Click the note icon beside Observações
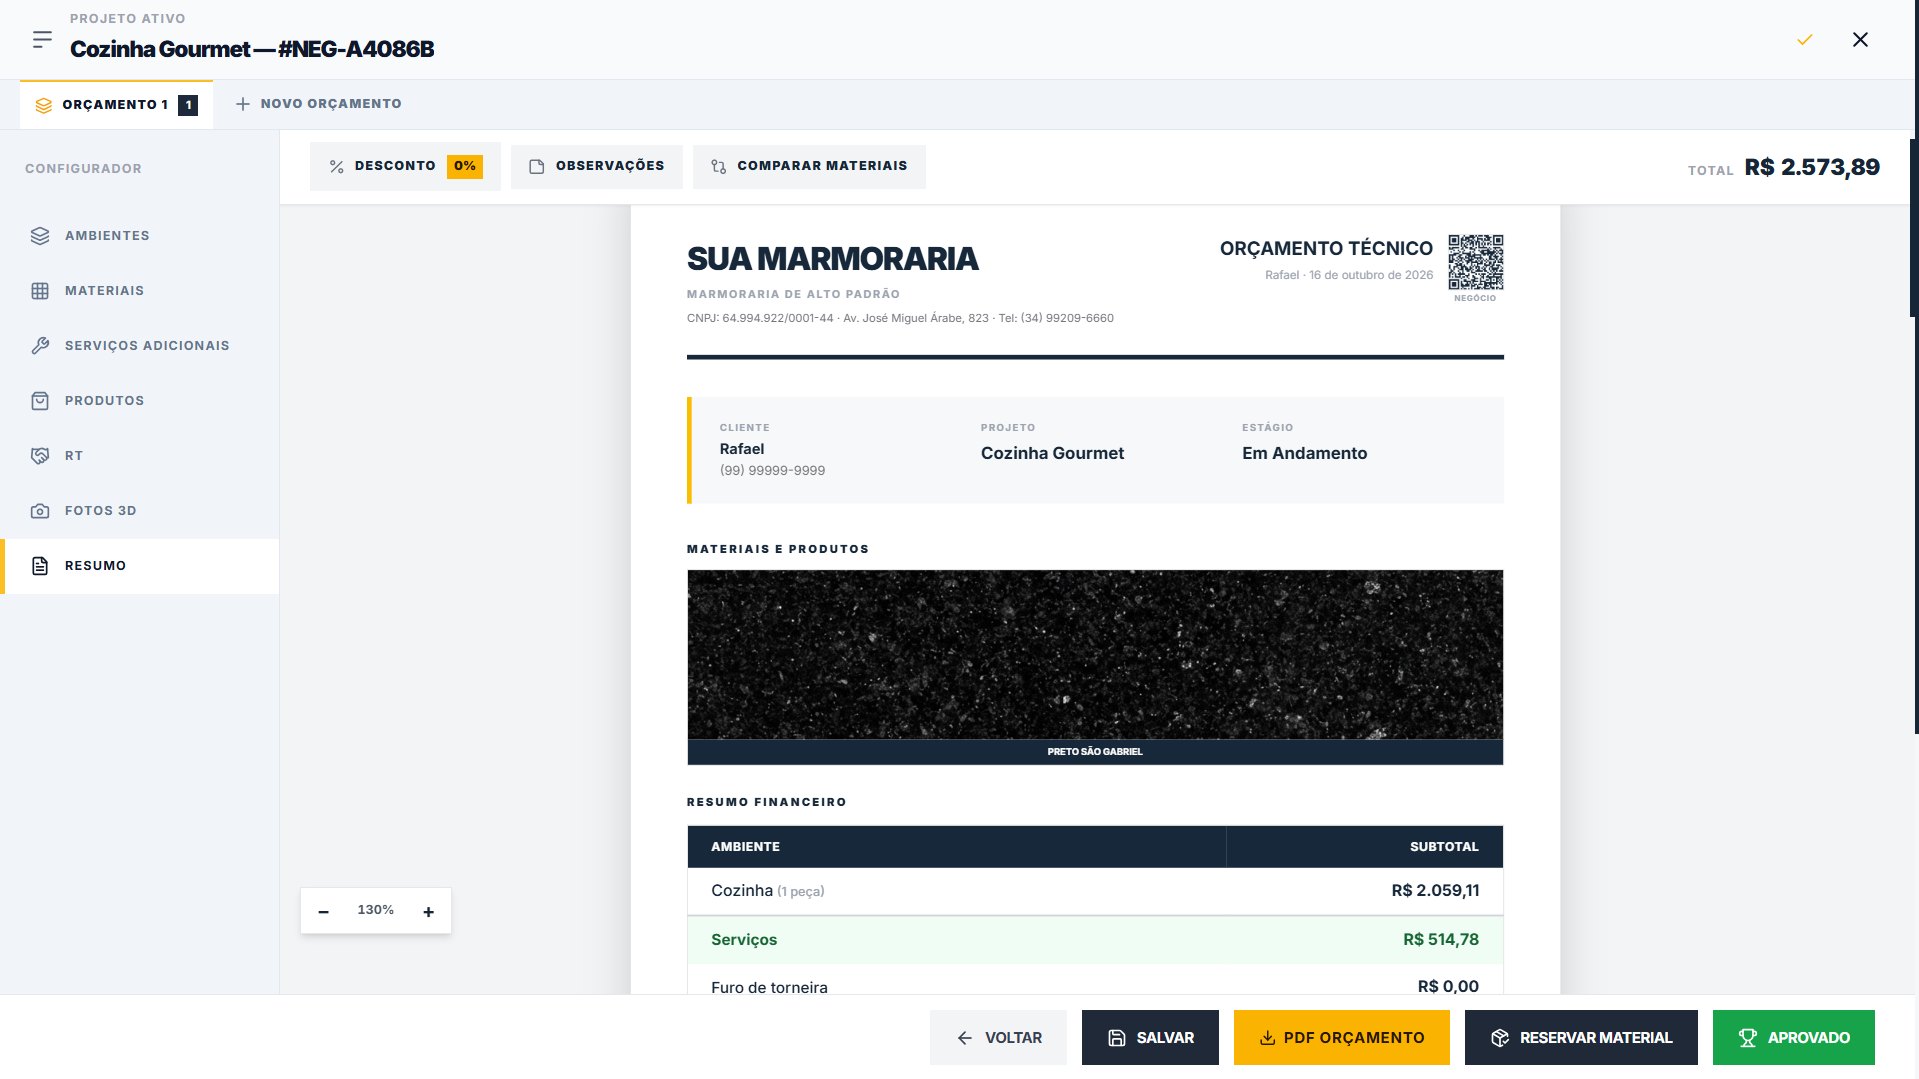Viewport: 1919px width, 1079px height. (x=537, y=167)
